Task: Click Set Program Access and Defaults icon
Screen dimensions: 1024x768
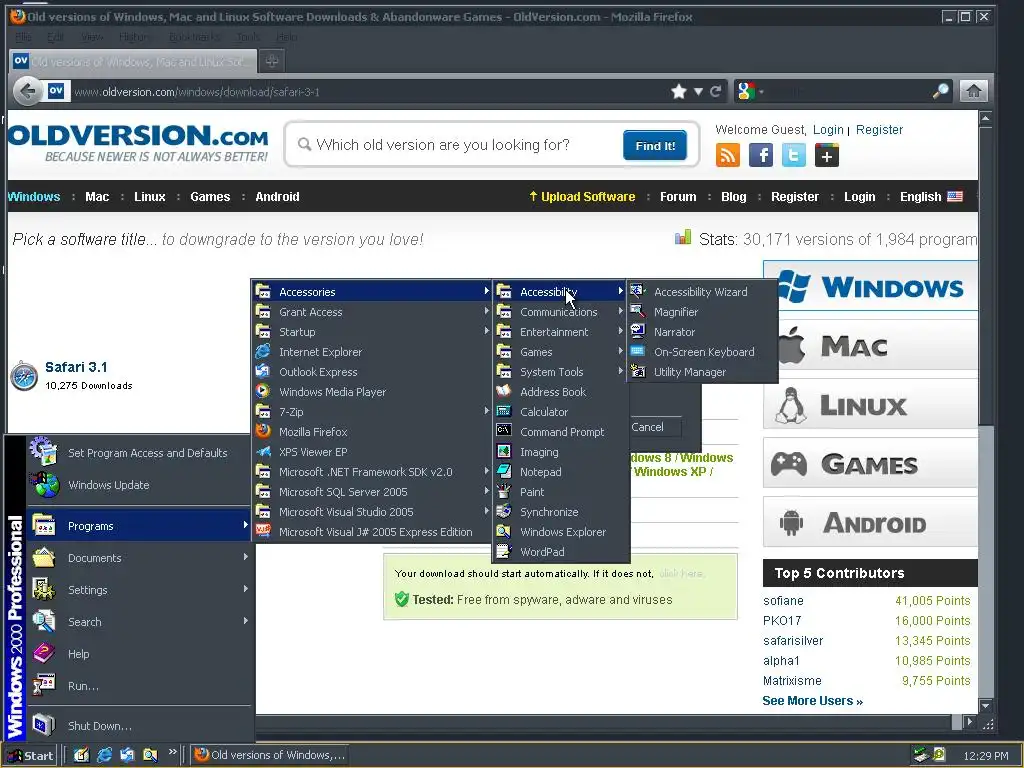Action: 44,451
